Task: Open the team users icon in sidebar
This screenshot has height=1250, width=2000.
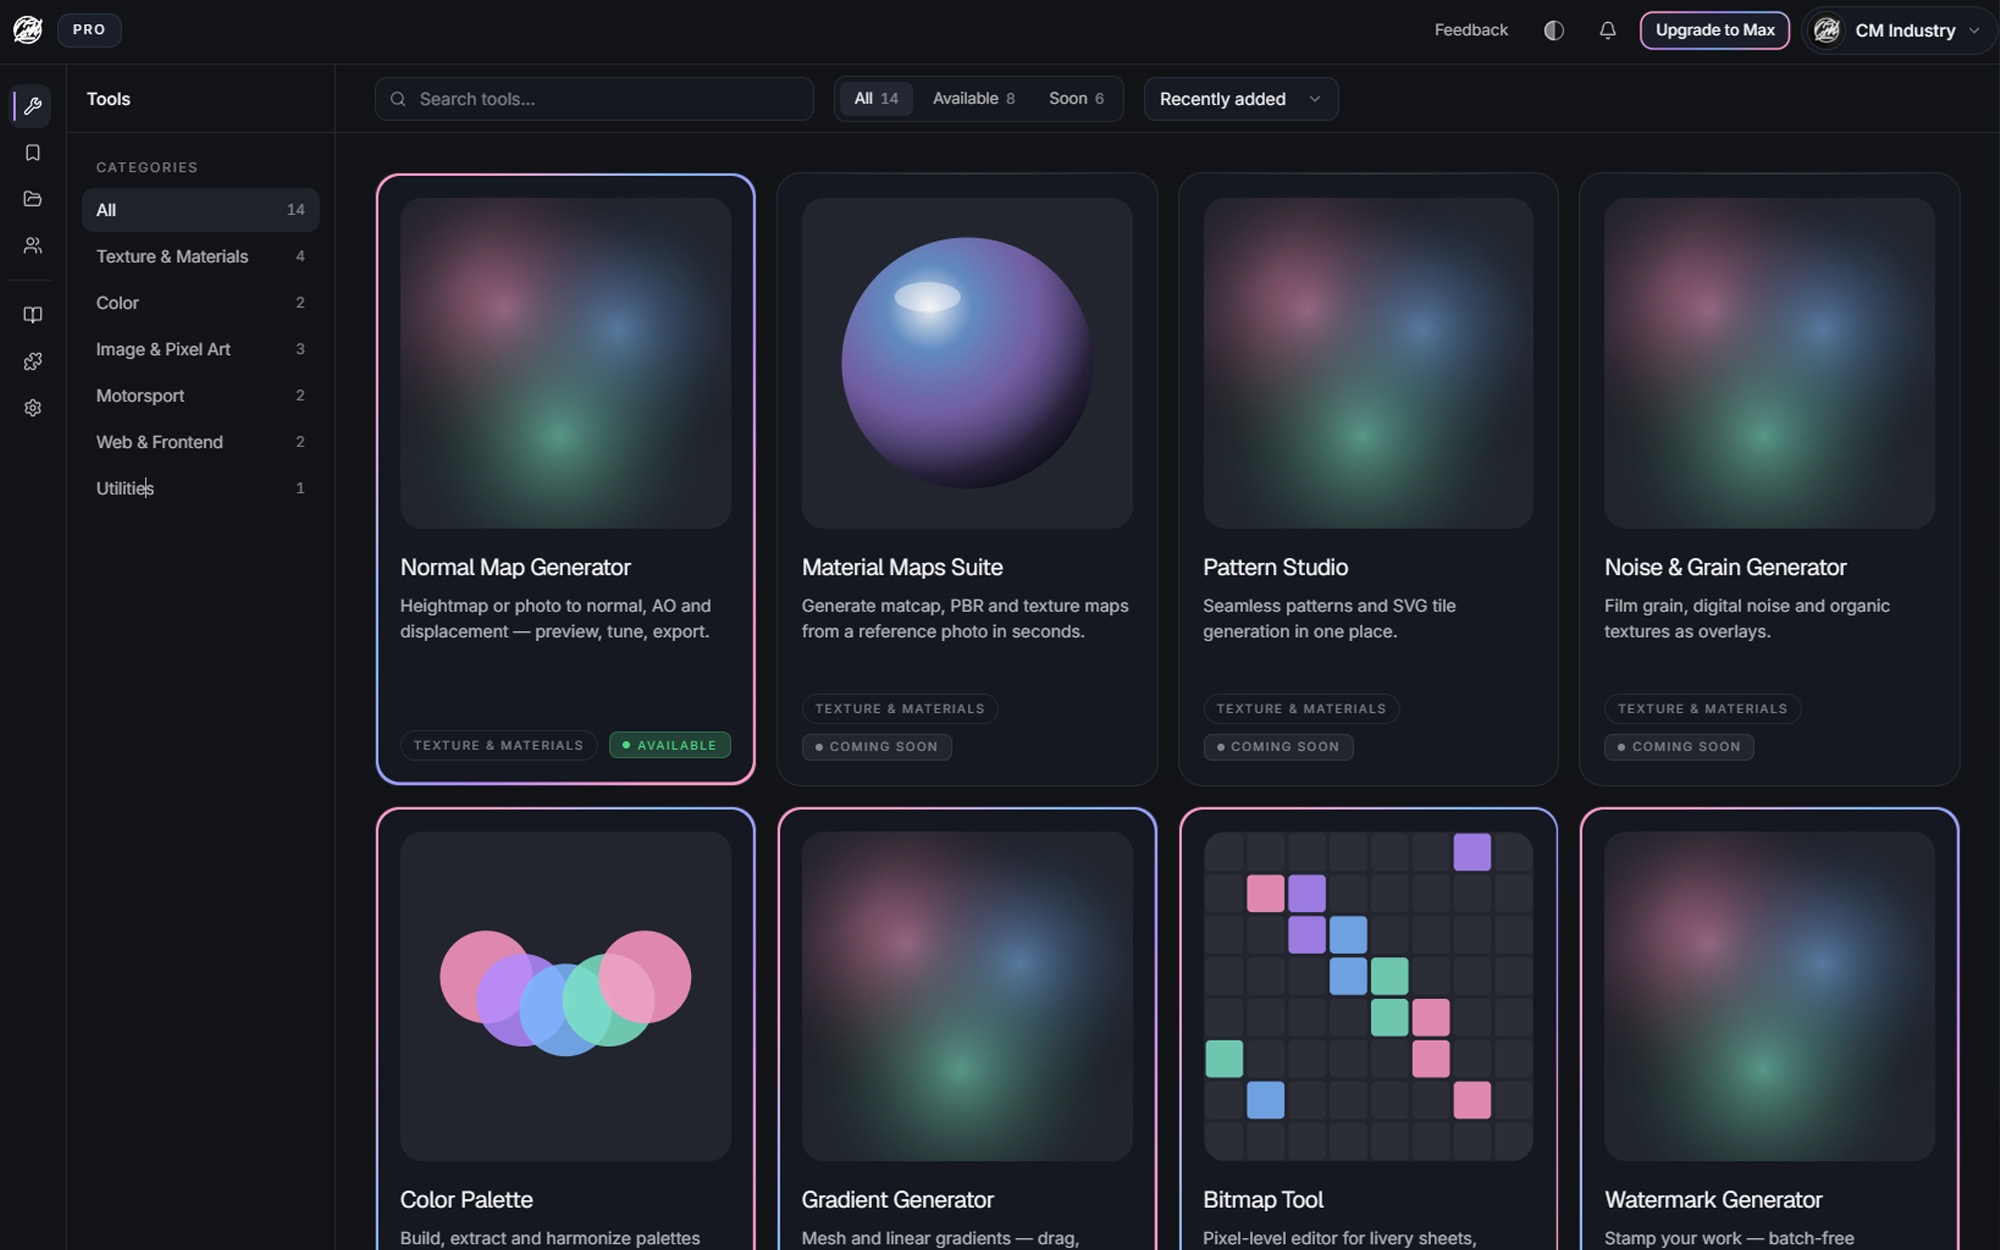Action: (x=33, y=245)
